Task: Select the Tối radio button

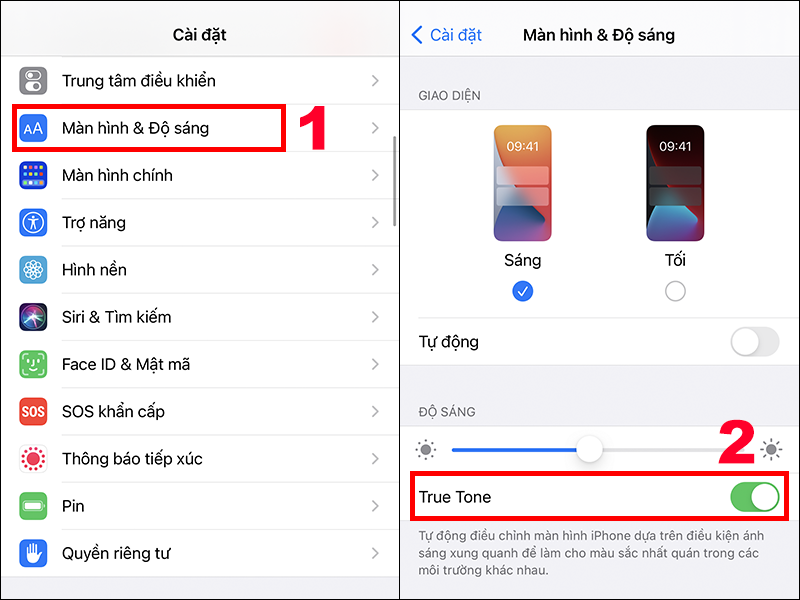Action: click(675, 291)
